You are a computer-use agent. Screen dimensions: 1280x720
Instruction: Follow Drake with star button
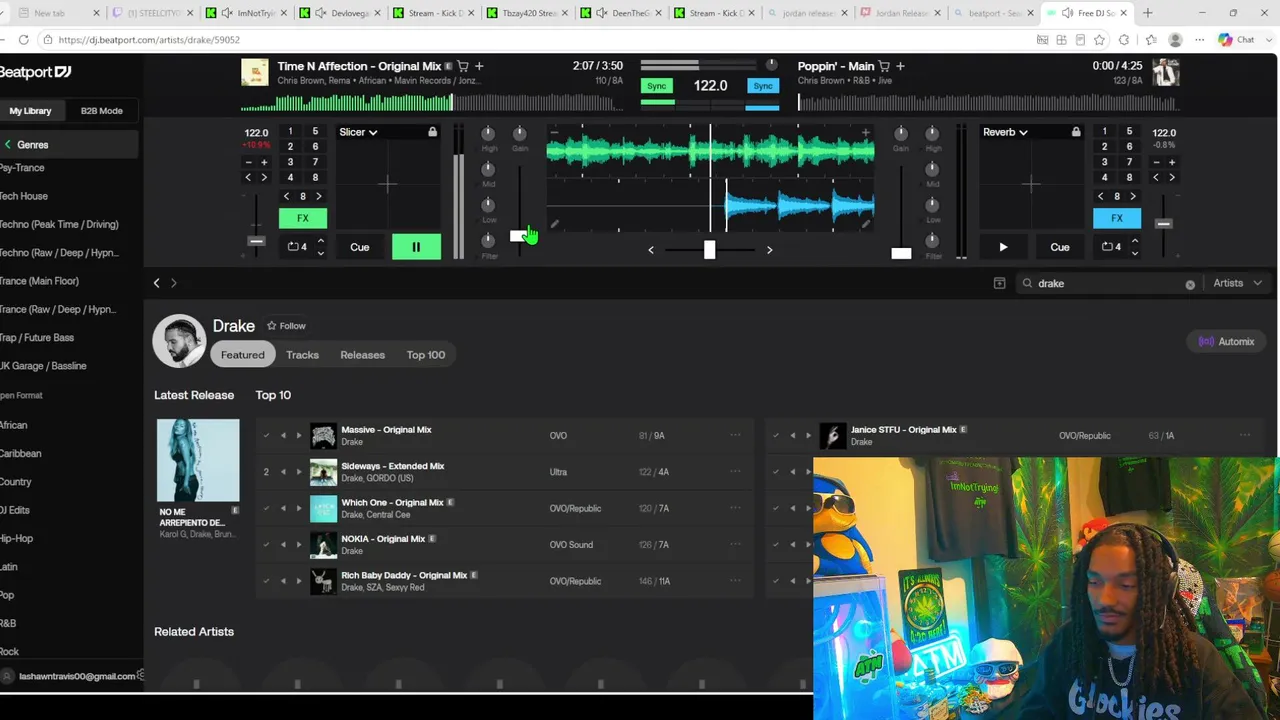pyautogui.click(x=286, y=326)
